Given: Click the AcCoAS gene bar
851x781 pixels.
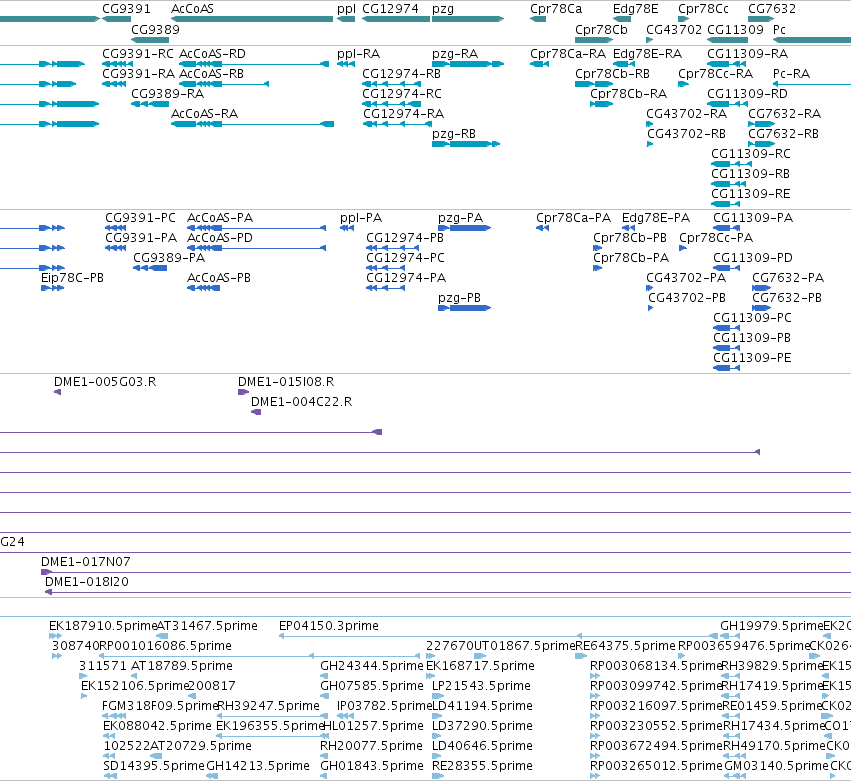Looking at the screenshot, I should tap(252, 19).
